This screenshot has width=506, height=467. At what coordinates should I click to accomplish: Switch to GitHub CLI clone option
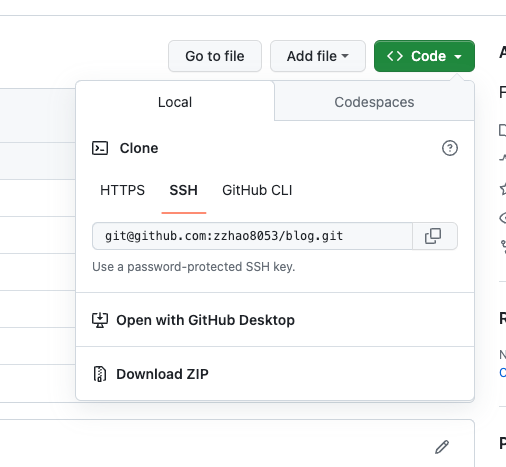257,190
